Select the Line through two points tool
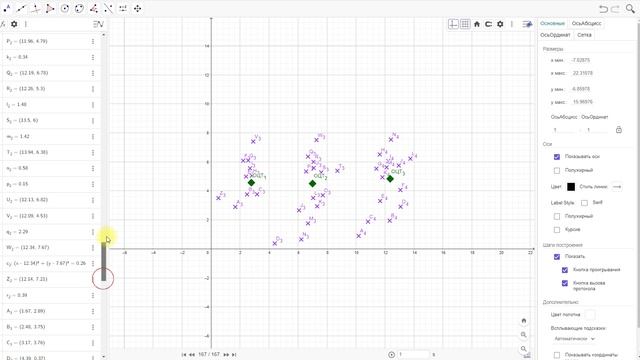This screenshot has width=640, height=360. [22, 8]
